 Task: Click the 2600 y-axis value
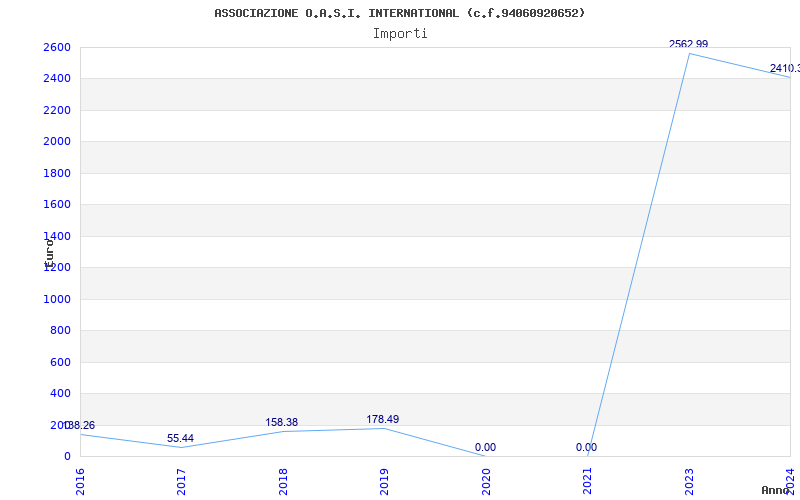pos(57,47)
